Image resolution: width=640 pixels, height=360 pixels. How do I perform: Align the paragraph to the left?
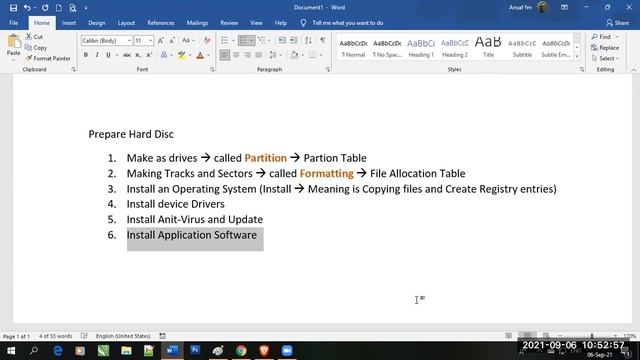[224, 55]
